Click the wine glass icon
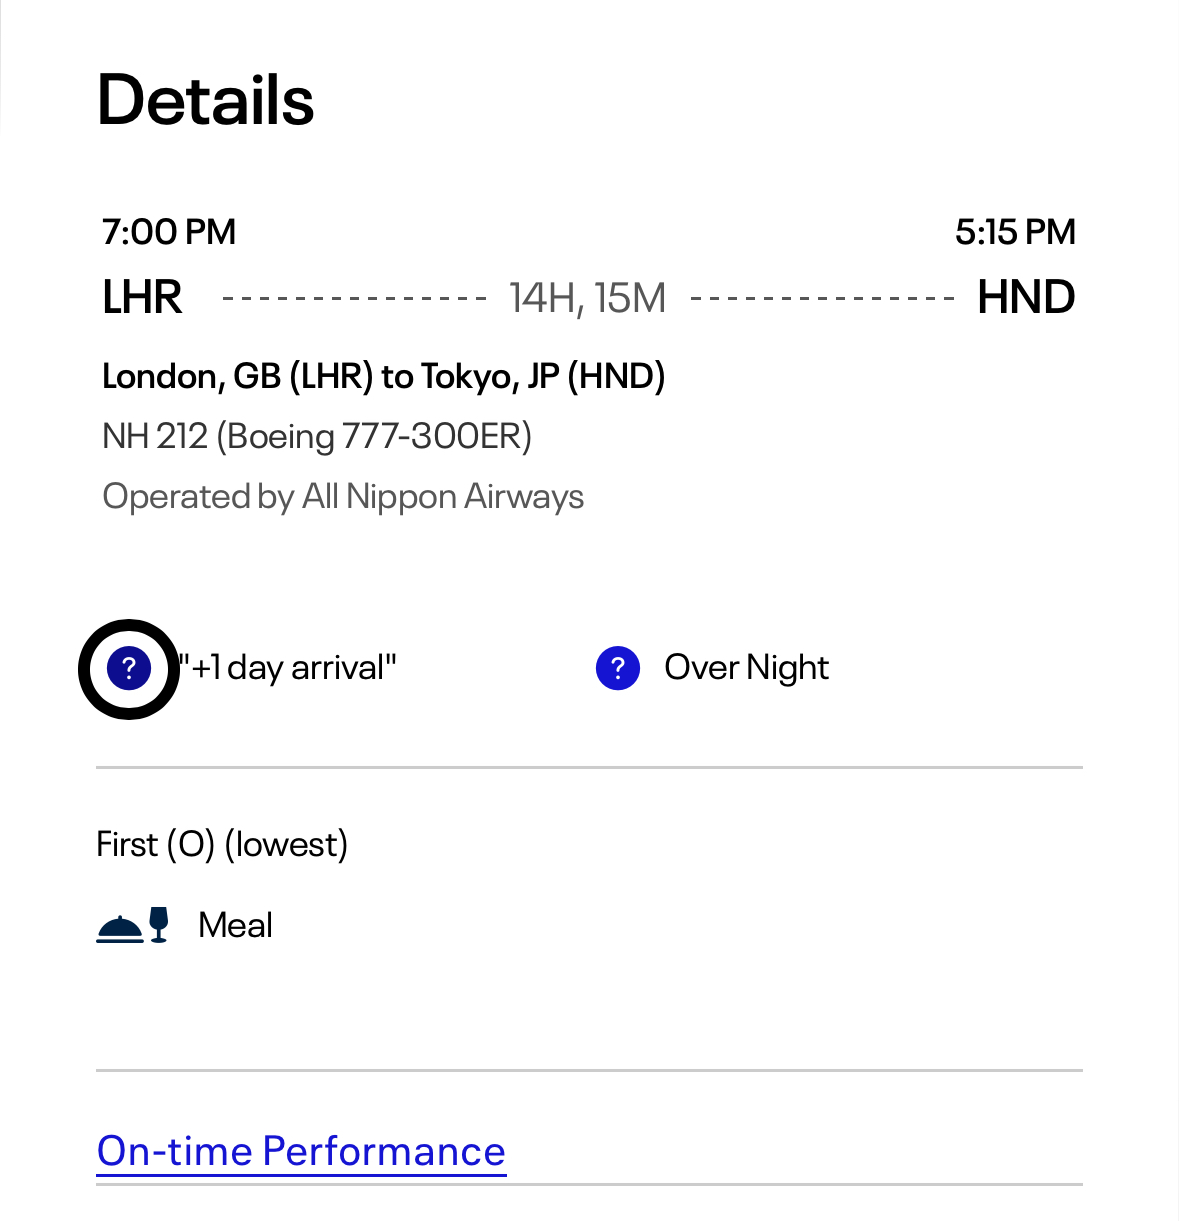The height and width of the screenshot is (1221, 1179). click(x=159, y=925)
